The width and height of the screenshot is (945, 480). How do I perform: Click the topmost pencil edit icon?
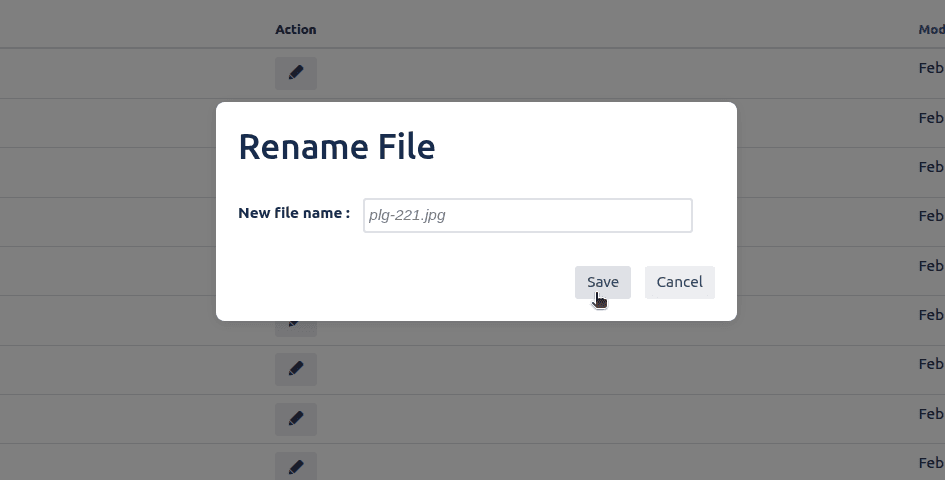point(295,73)
